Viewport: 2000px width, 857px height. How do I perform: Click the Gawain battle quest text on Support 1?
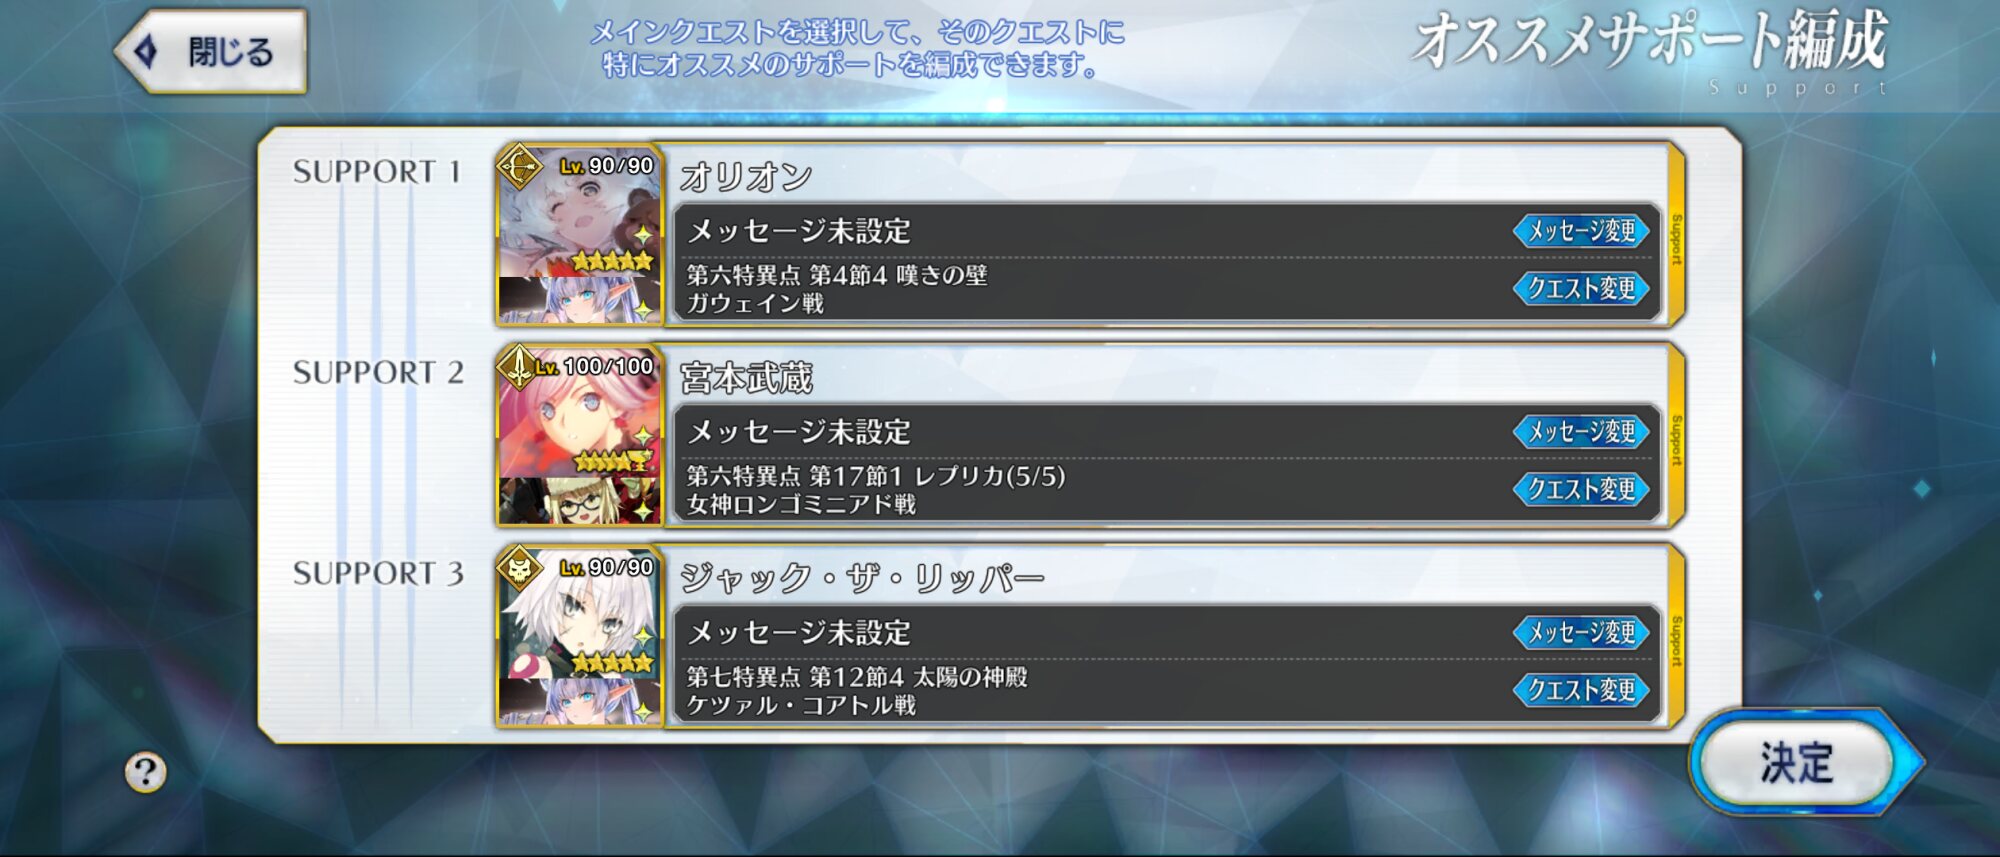[755, 304]
